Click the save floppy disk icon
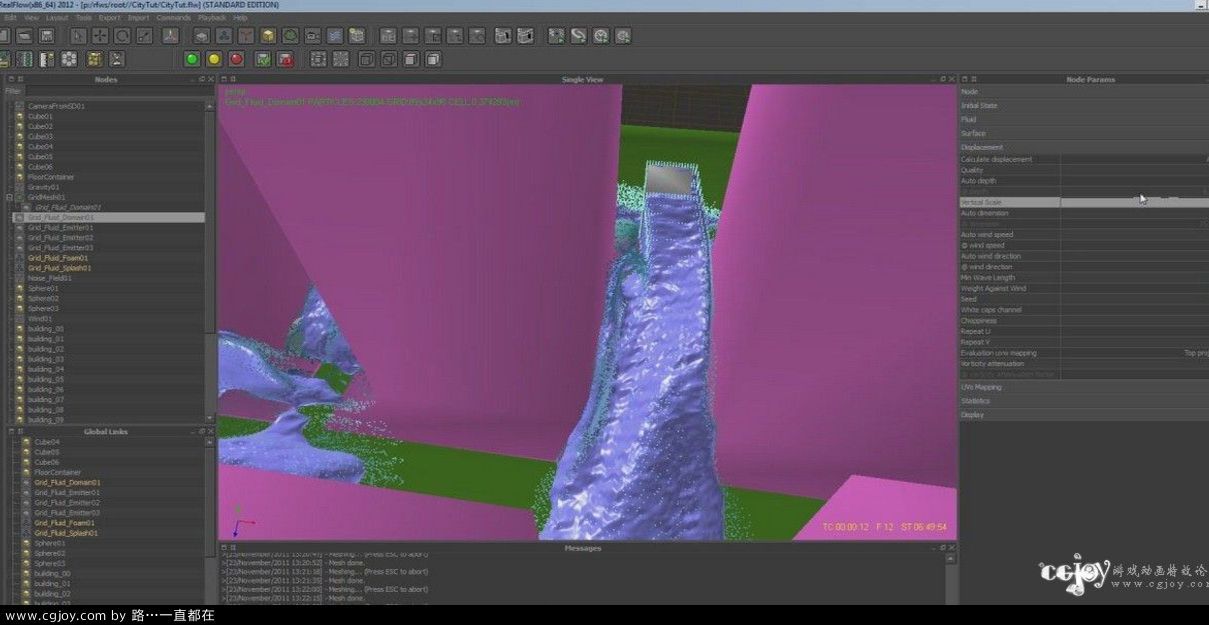Screen dimensions: 1209x625 coord(46,35)
